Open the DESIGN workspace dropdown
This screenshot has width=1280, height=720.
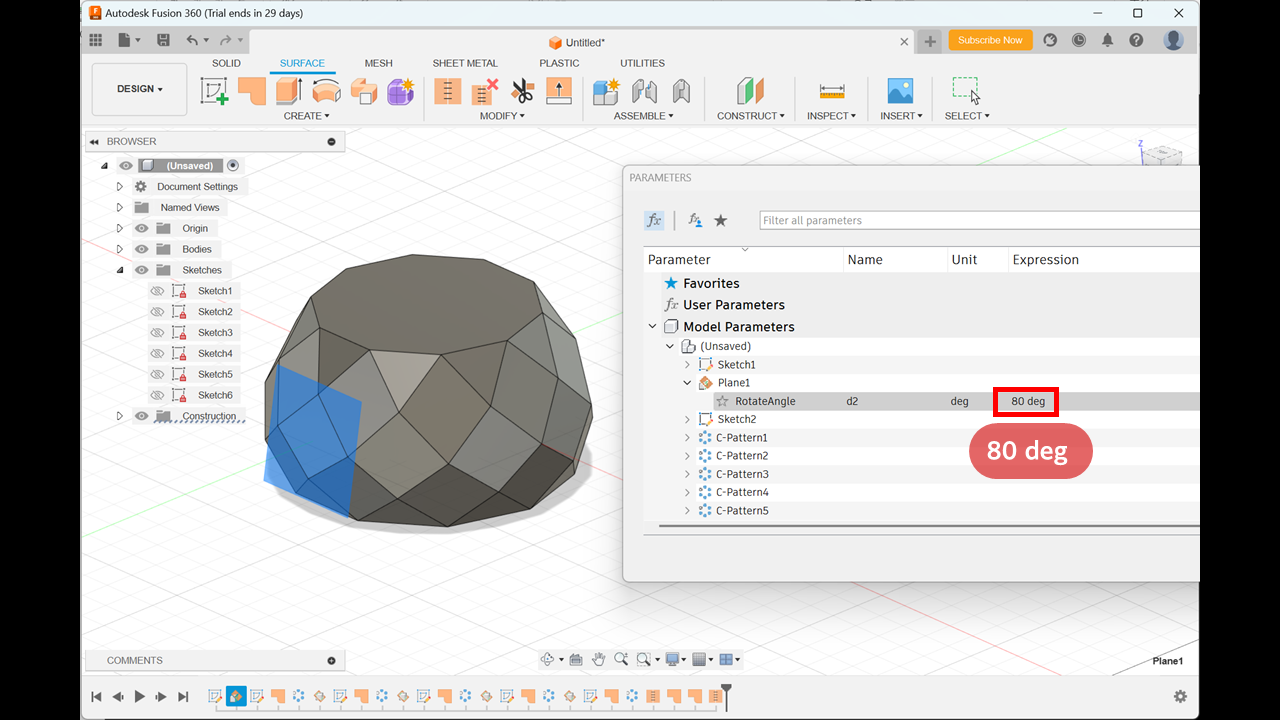pyautogui.click(x=139, y=89)
